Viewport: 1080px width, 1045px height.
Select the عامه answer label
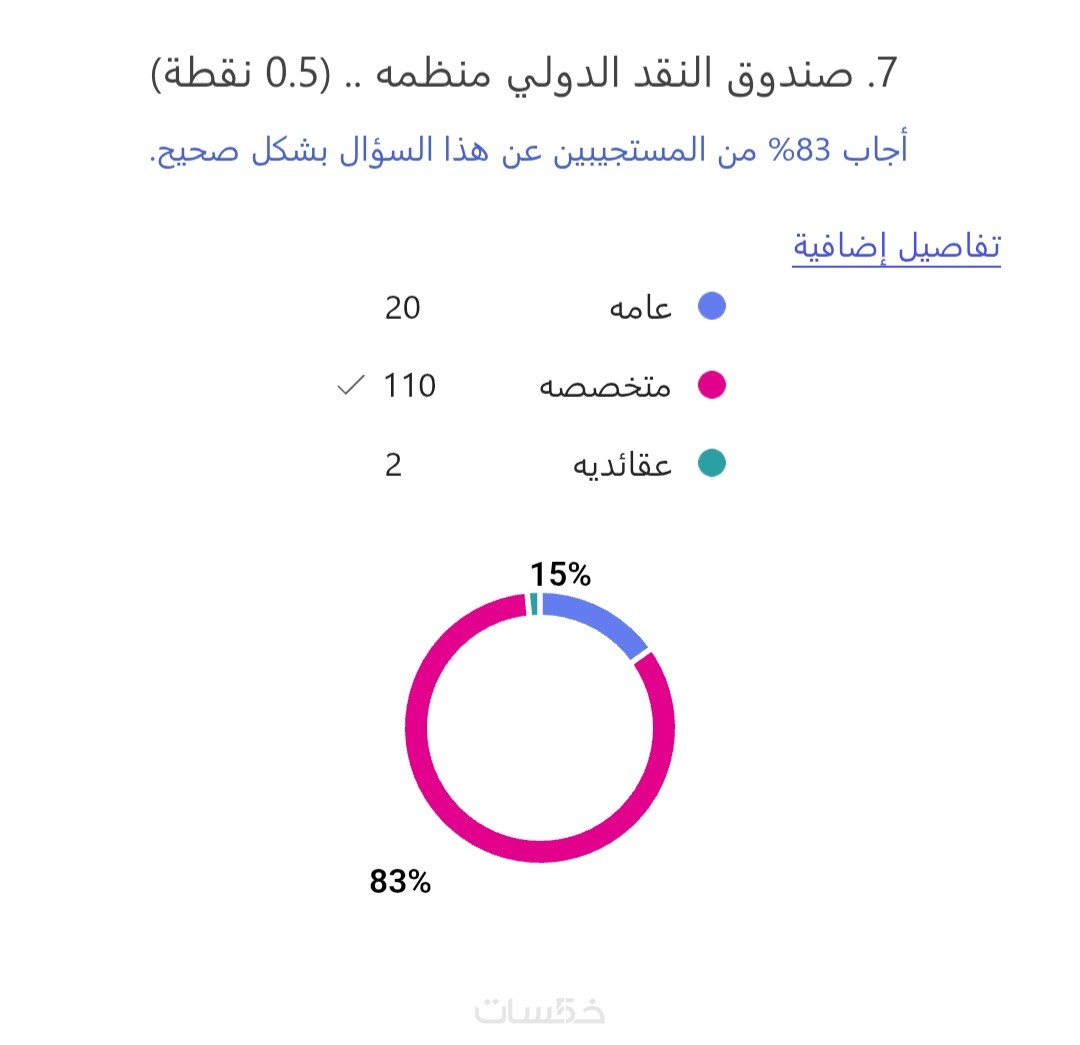(642, 308)
